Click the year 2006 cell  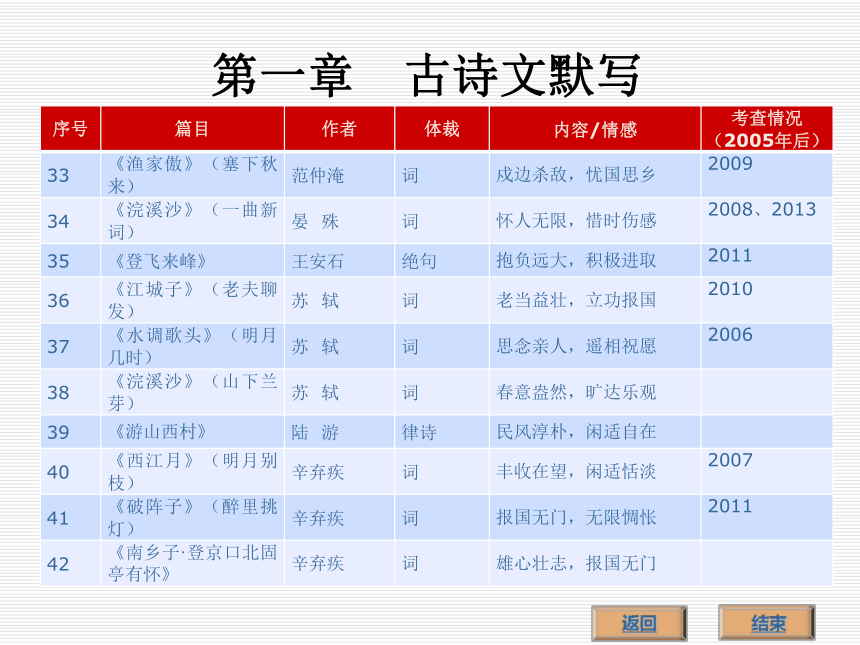click(767, 346)
